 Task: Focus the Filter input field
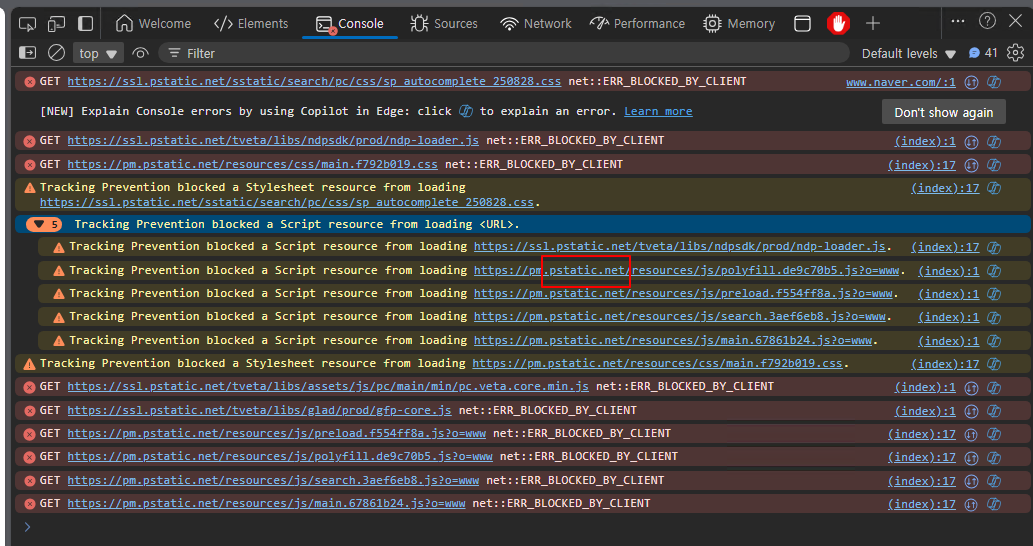(504, 53)
